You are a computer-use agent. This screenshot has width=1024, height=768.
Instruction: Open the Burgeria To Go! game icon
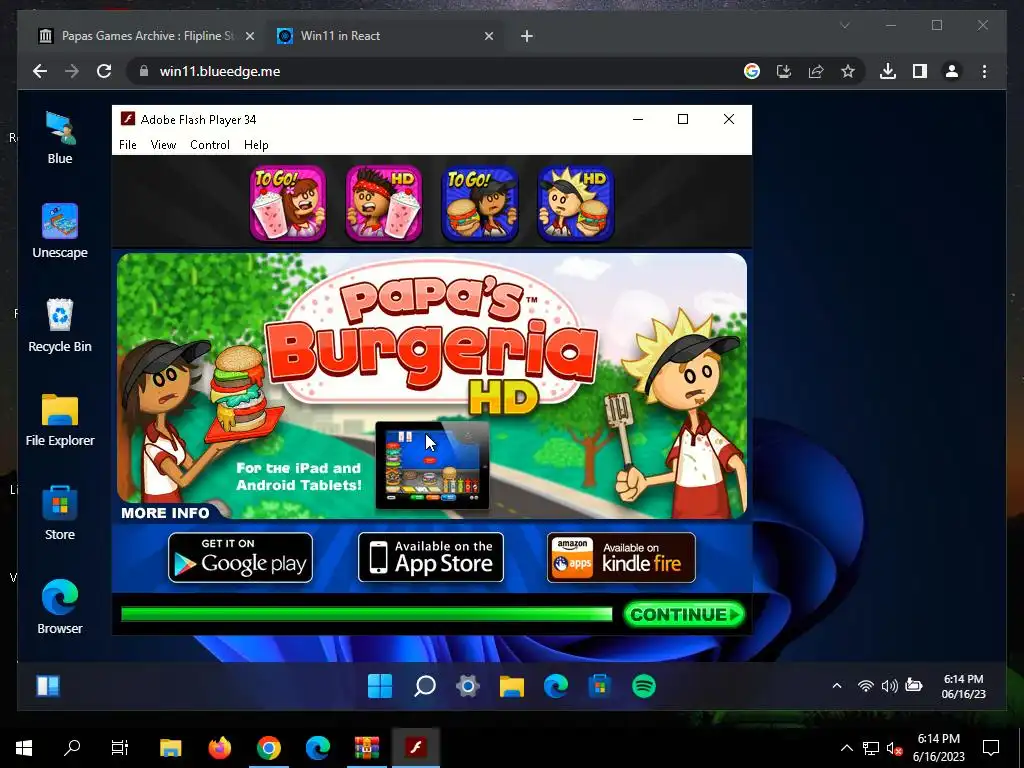[480, 202]
